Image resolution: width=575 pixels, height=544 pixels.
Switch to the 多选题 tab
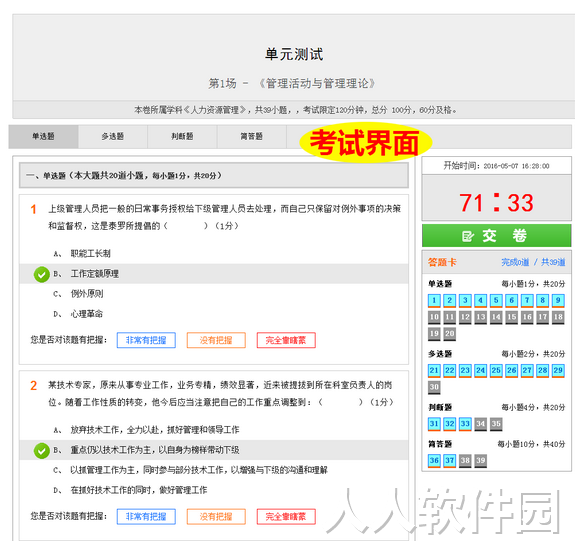pyautogui.click(x=113, y=136)
